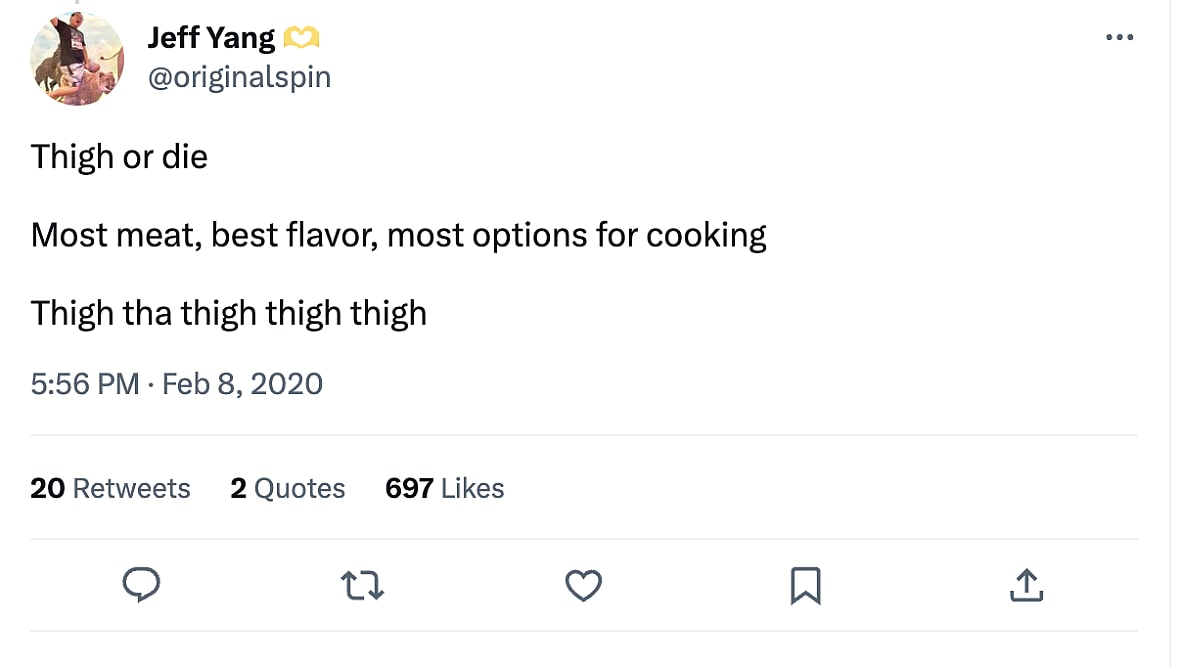View the 20 Retweets list
The image size is (1180, 667).
click(110, 488)
